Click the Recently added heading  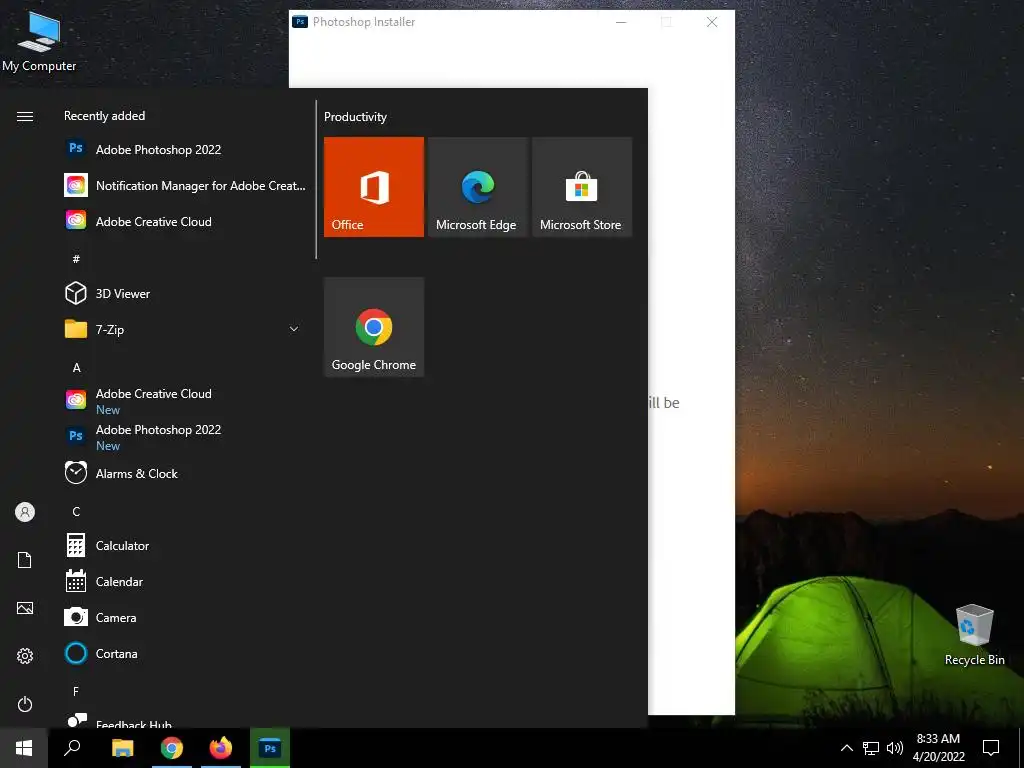(x=104, y=116)
